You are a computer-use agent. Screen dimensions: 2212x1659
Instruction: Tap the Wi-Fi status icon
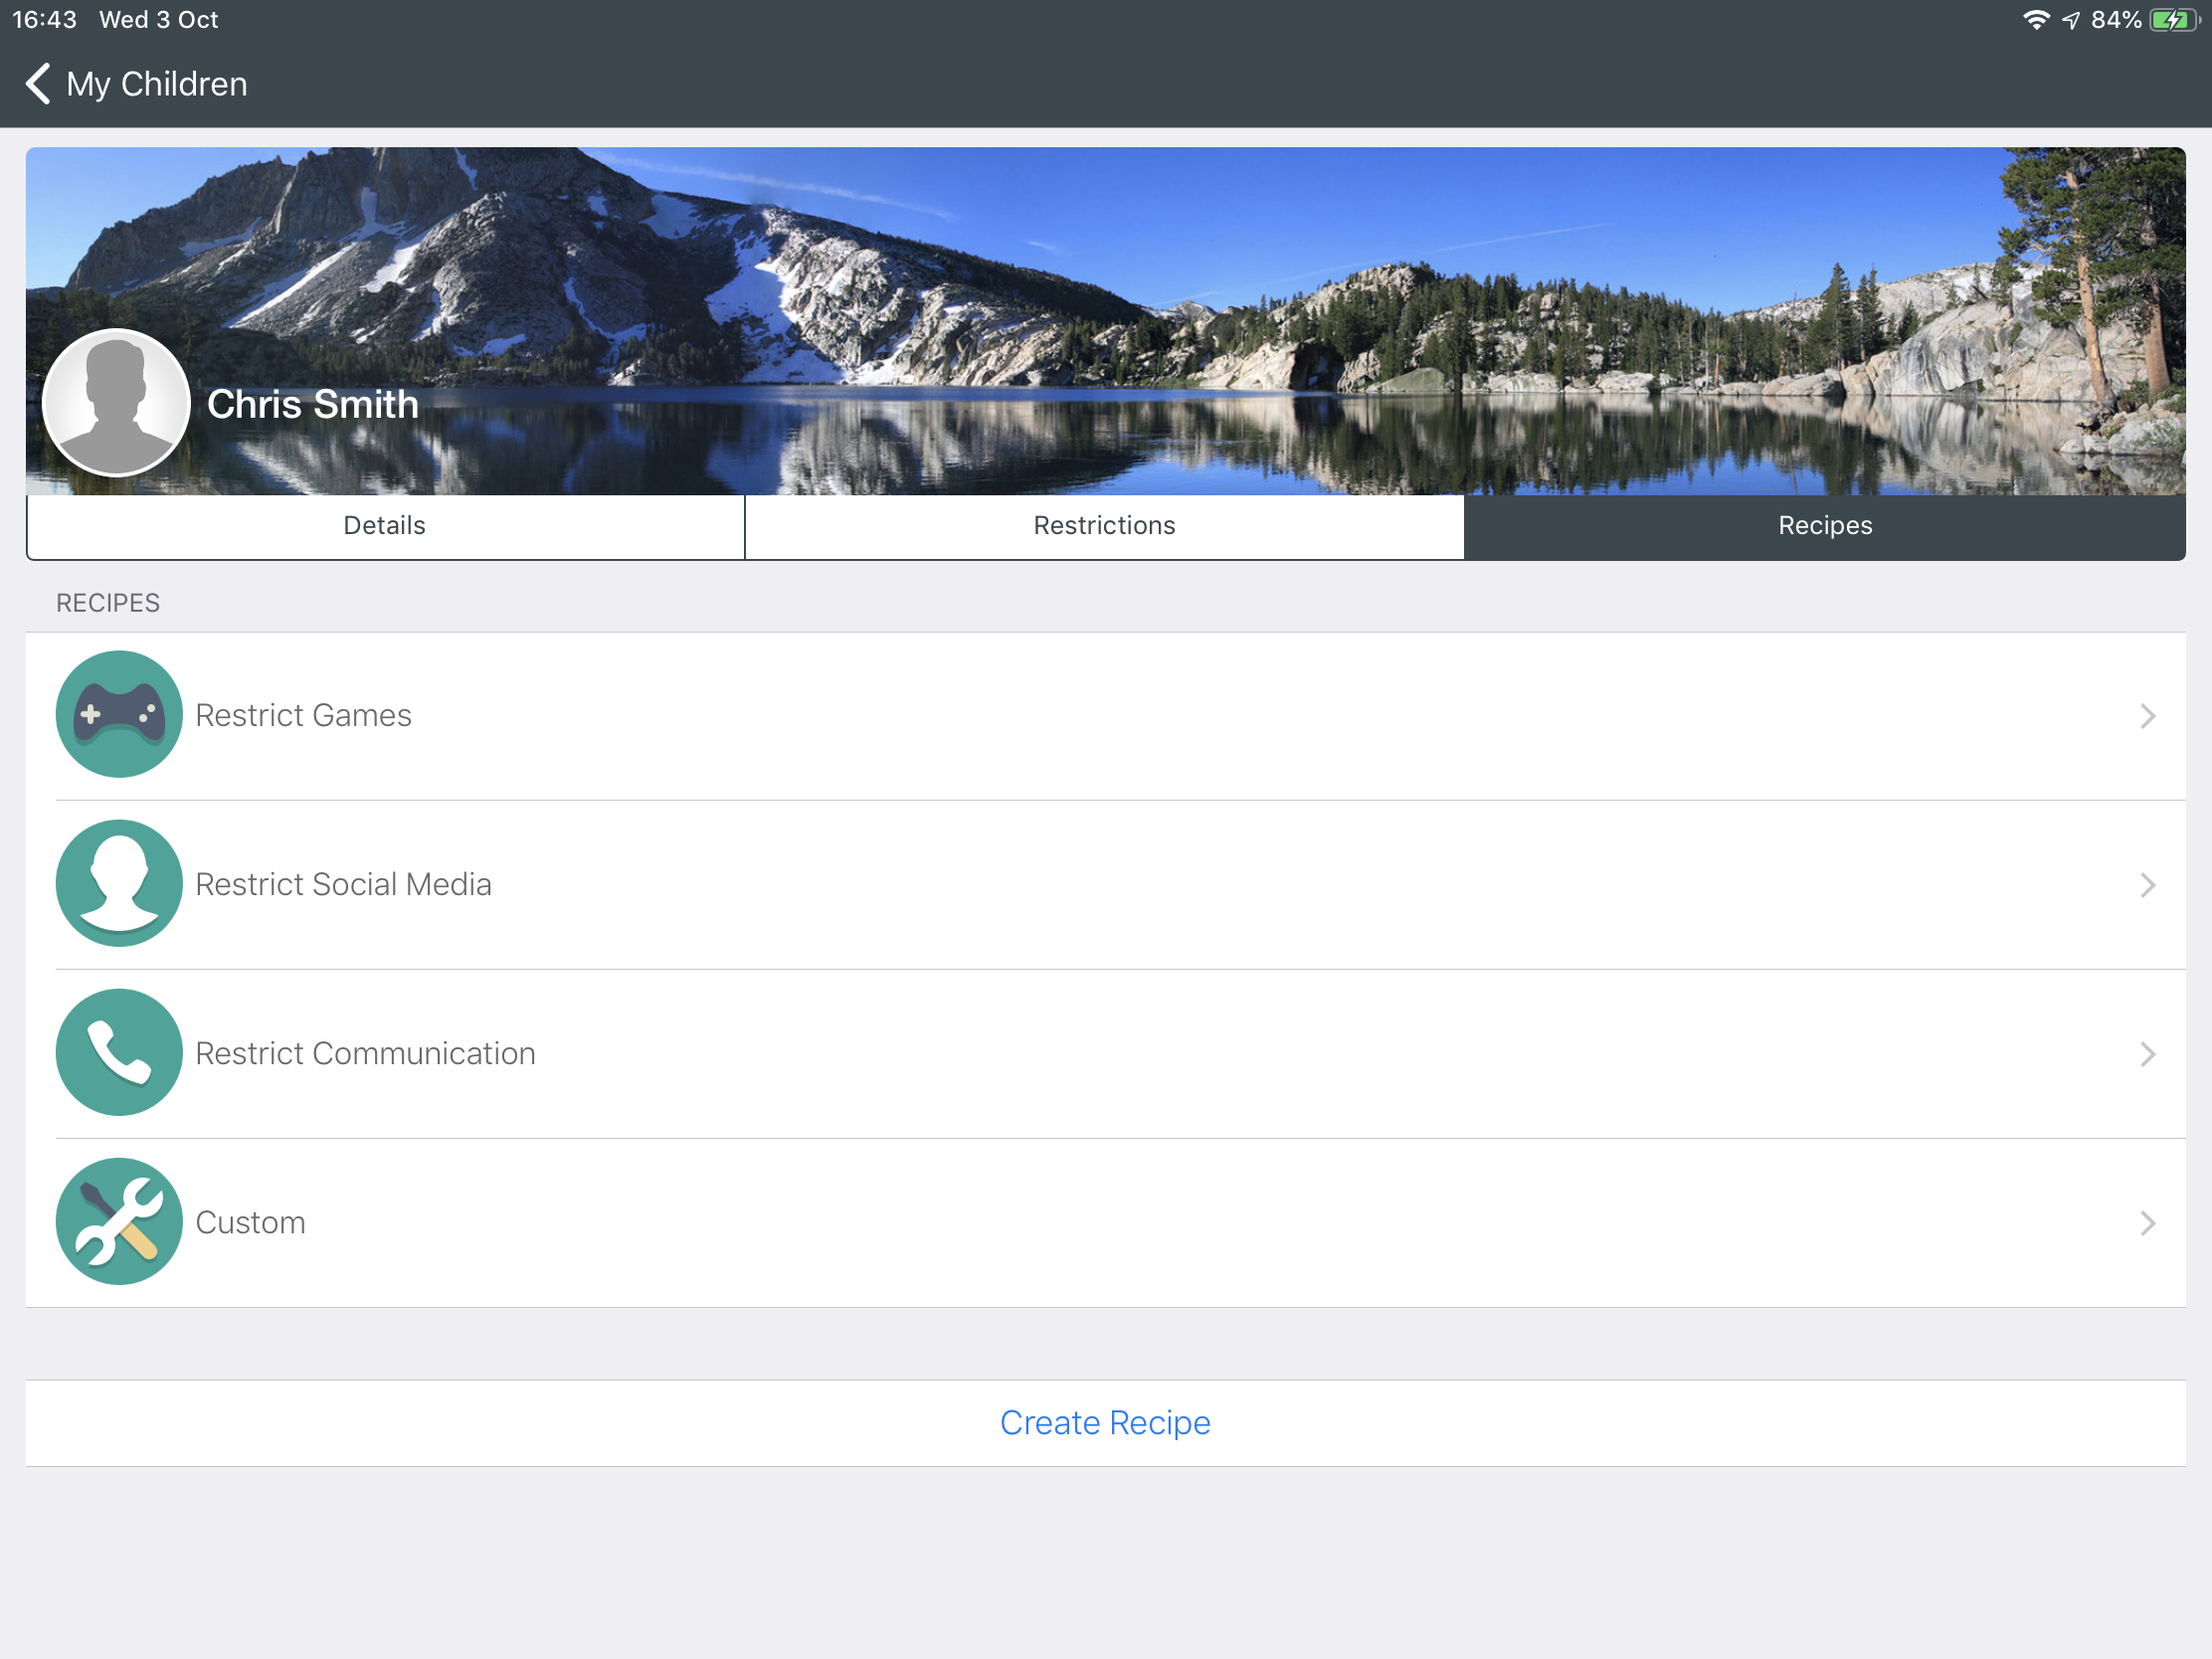pyautogui.click(x=2035, y=20)
